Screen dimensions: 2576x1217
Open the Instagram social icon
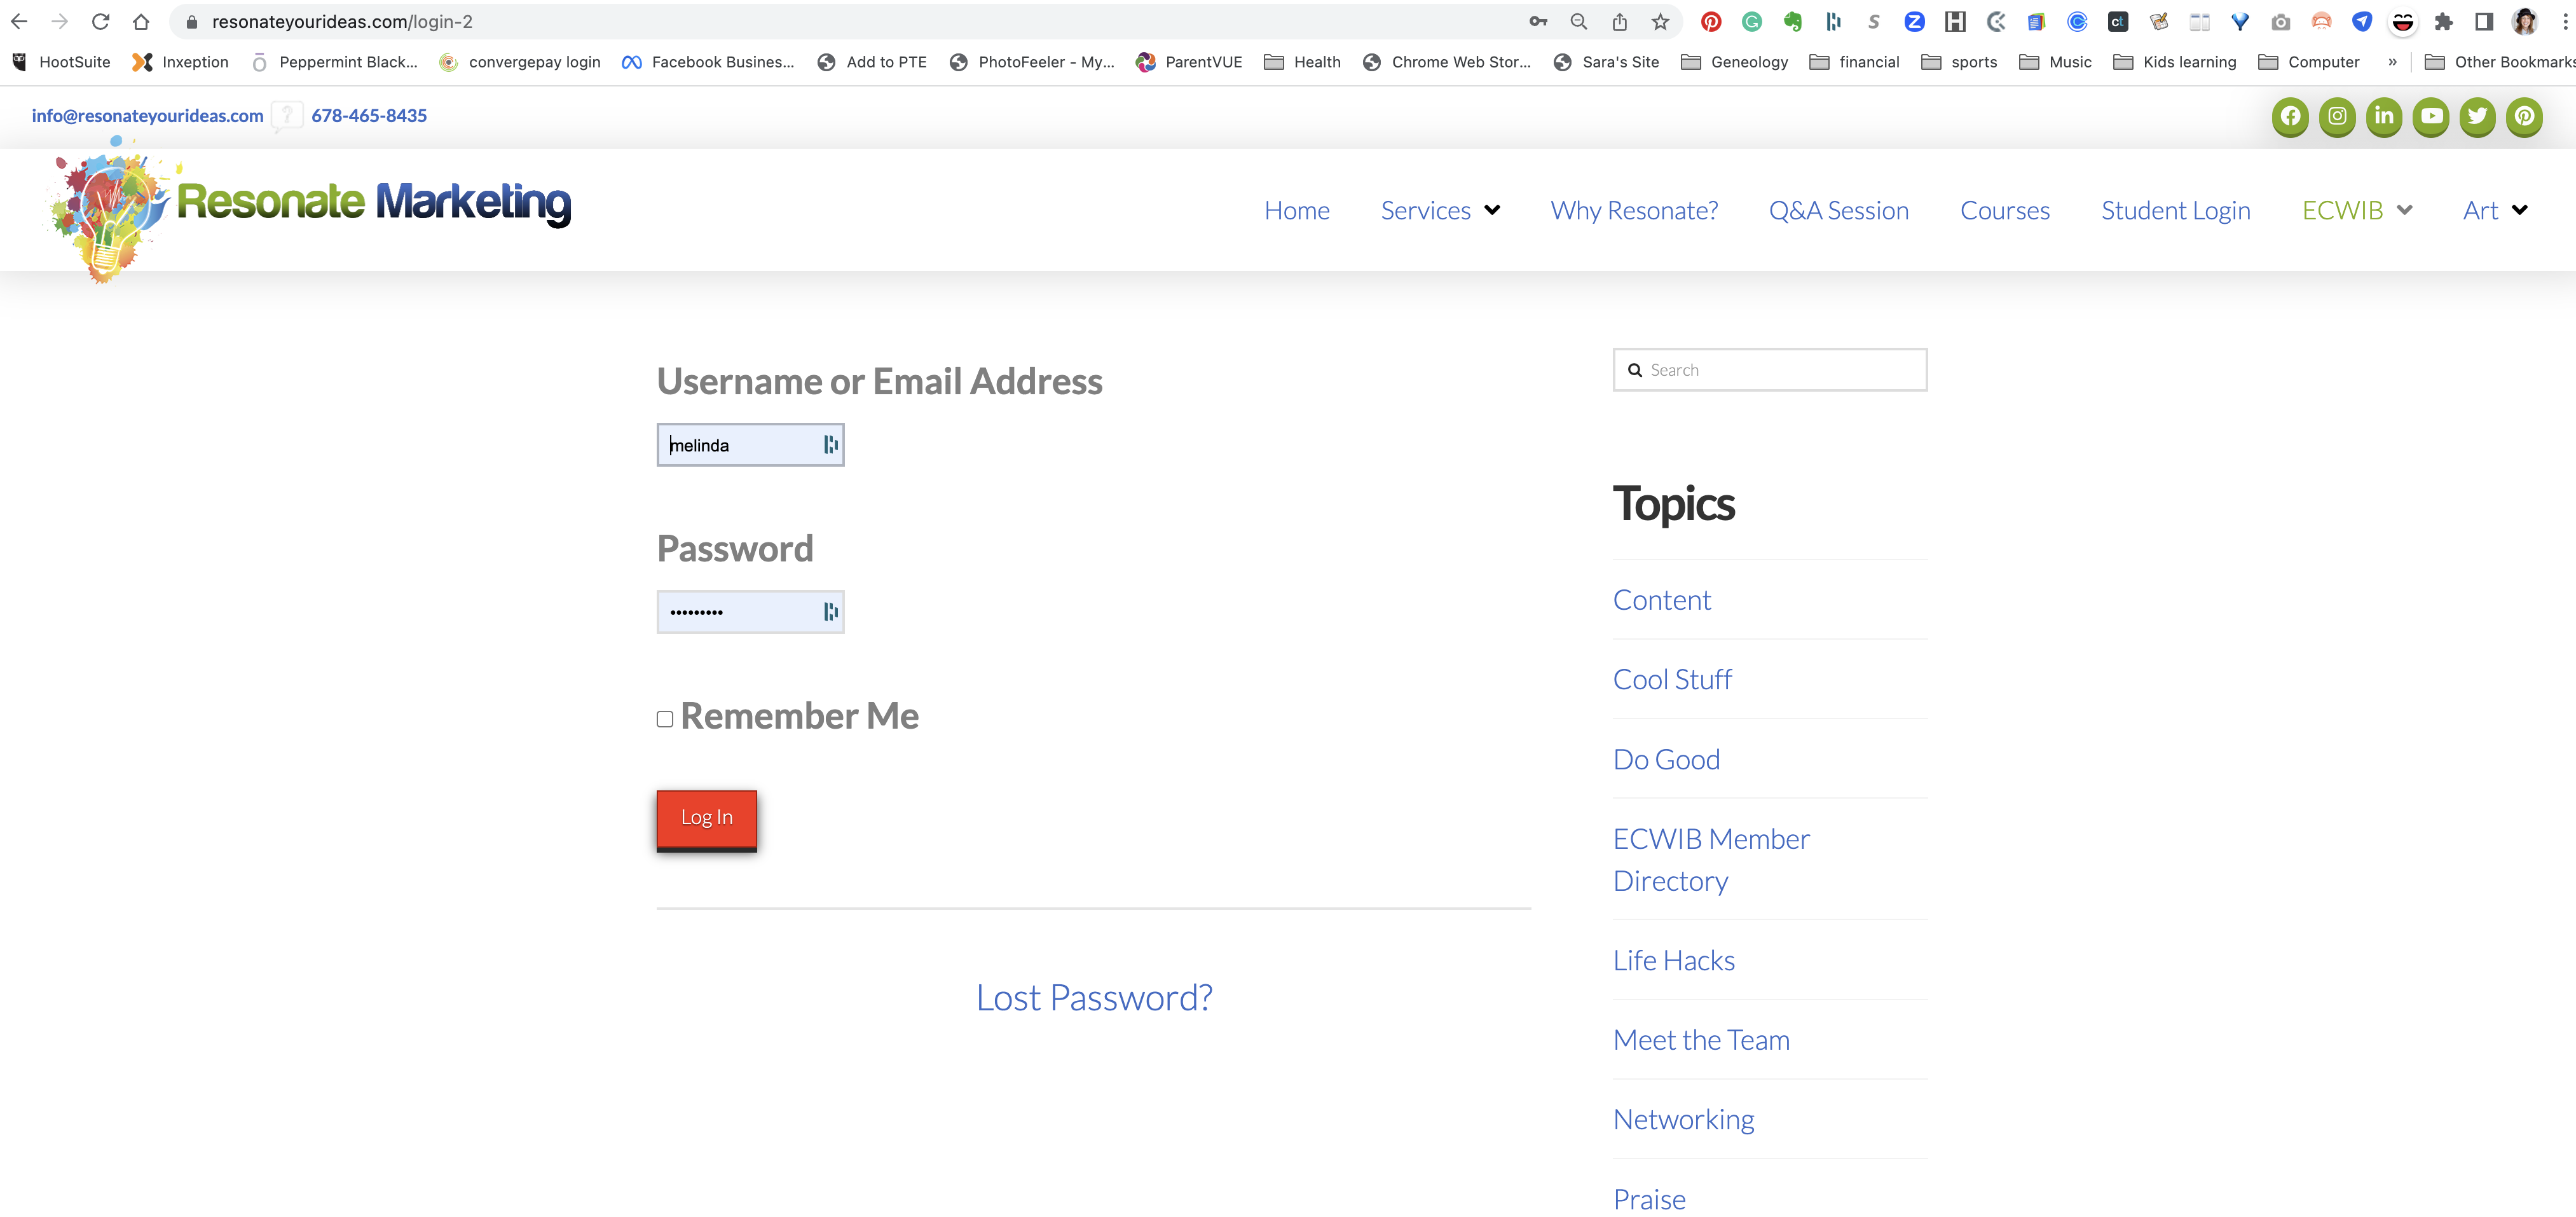coord(2337,116)
